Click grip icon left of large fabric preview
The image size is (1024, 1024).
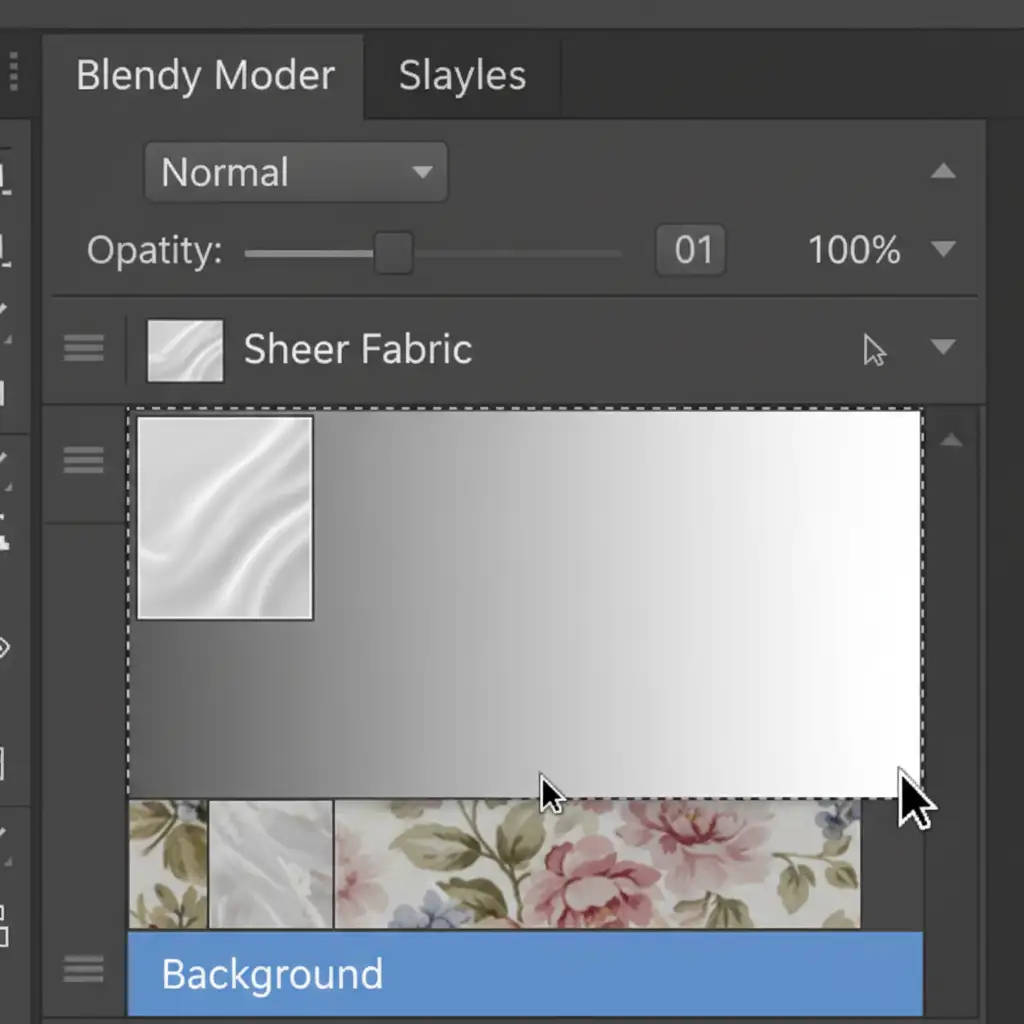[x=84, y=460]
